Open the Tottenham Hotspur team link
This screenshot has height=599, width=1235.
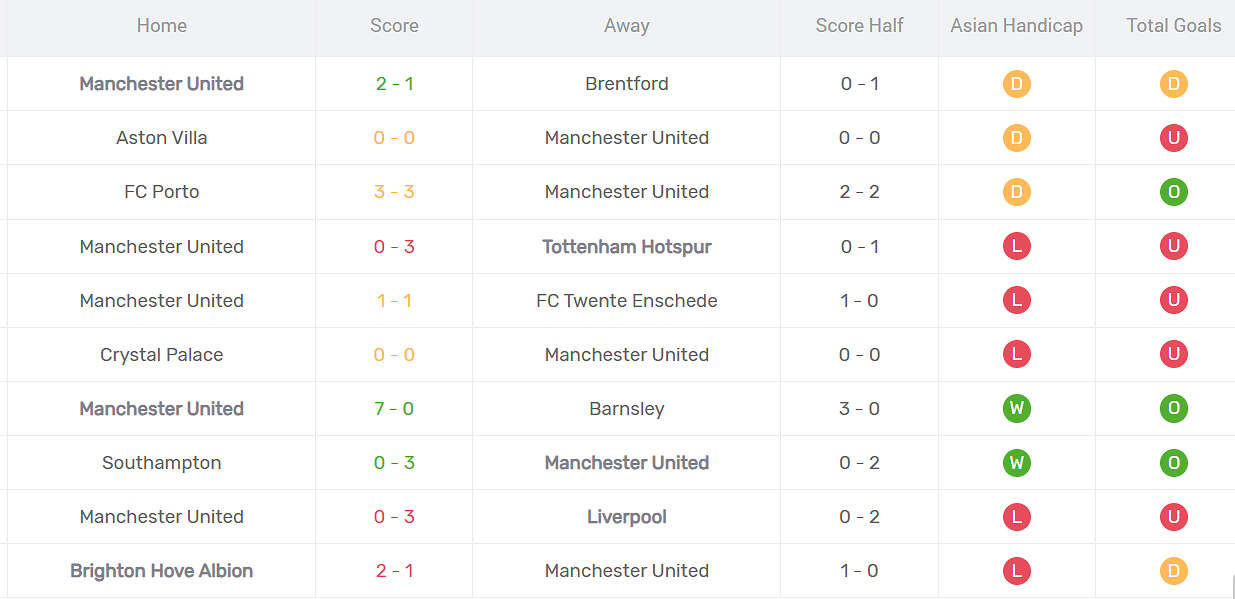coord(627,246)
